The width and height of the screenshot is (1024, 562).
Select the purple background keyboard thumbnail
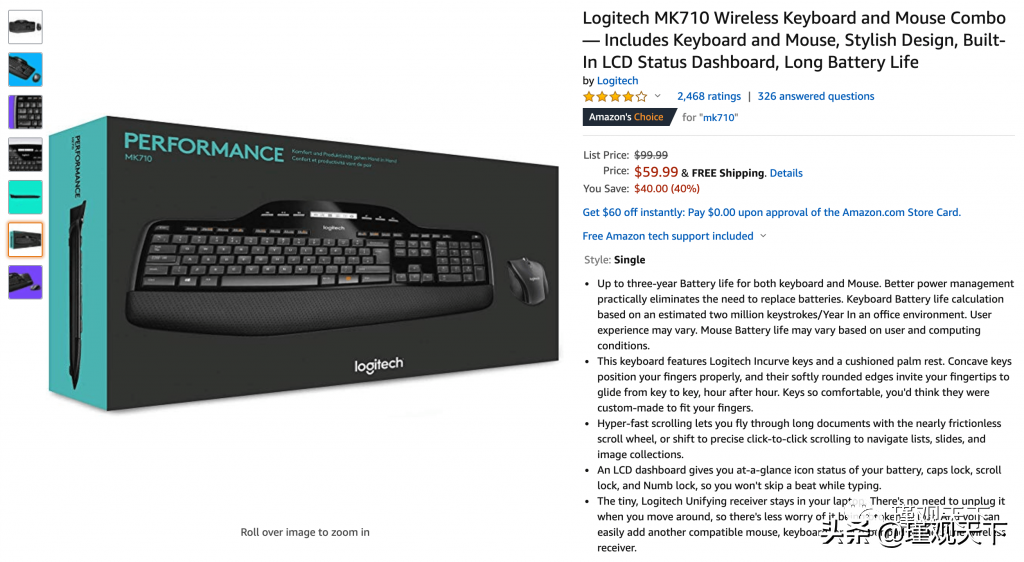(25, 282)
